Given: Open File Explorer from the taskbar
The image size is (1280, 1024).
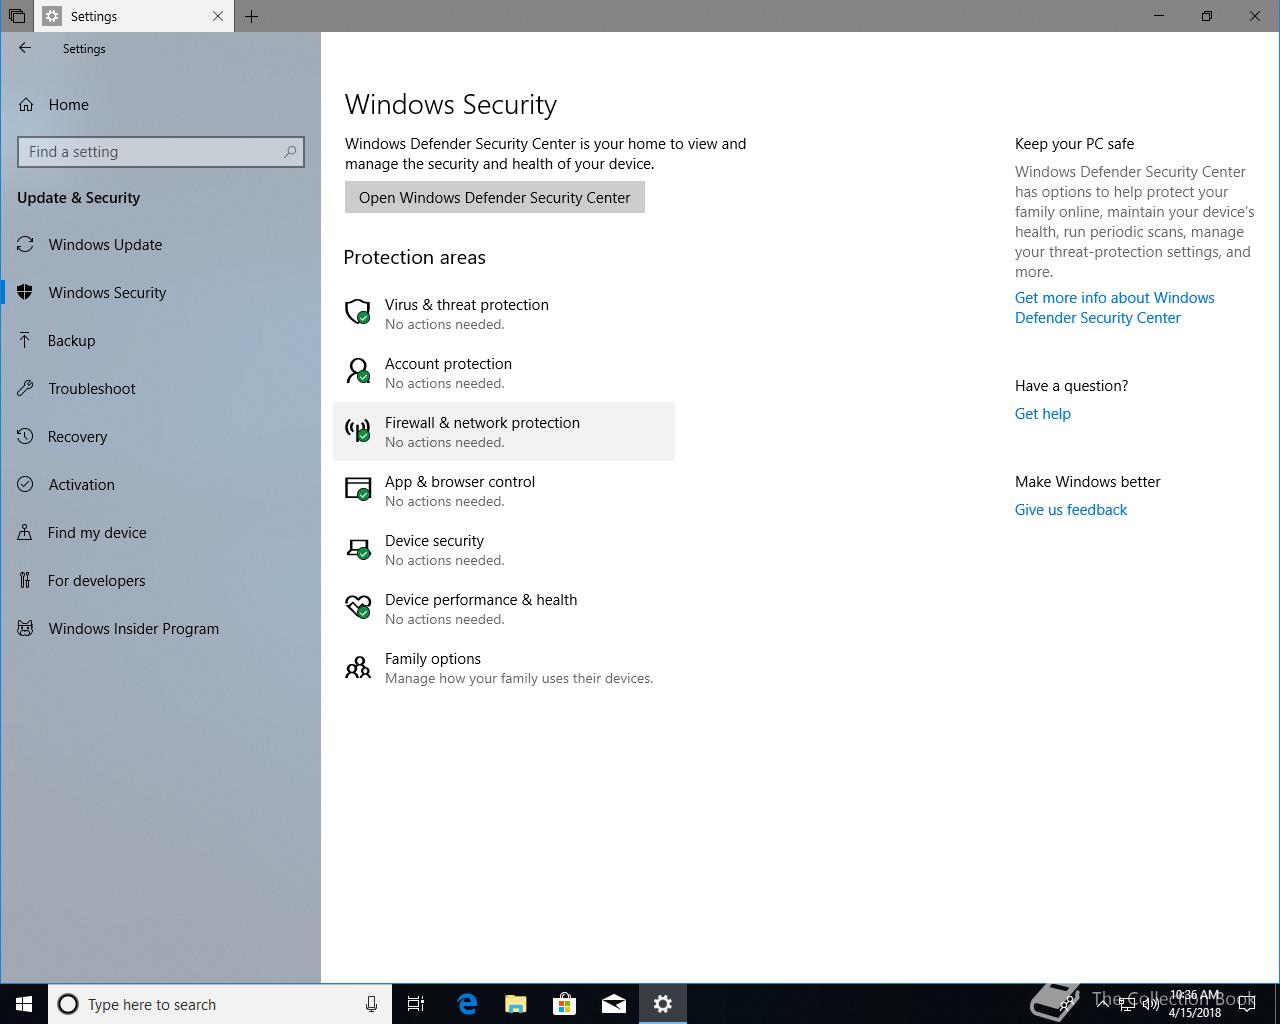Looking at the screenshot, I should tap(516, 1004).
